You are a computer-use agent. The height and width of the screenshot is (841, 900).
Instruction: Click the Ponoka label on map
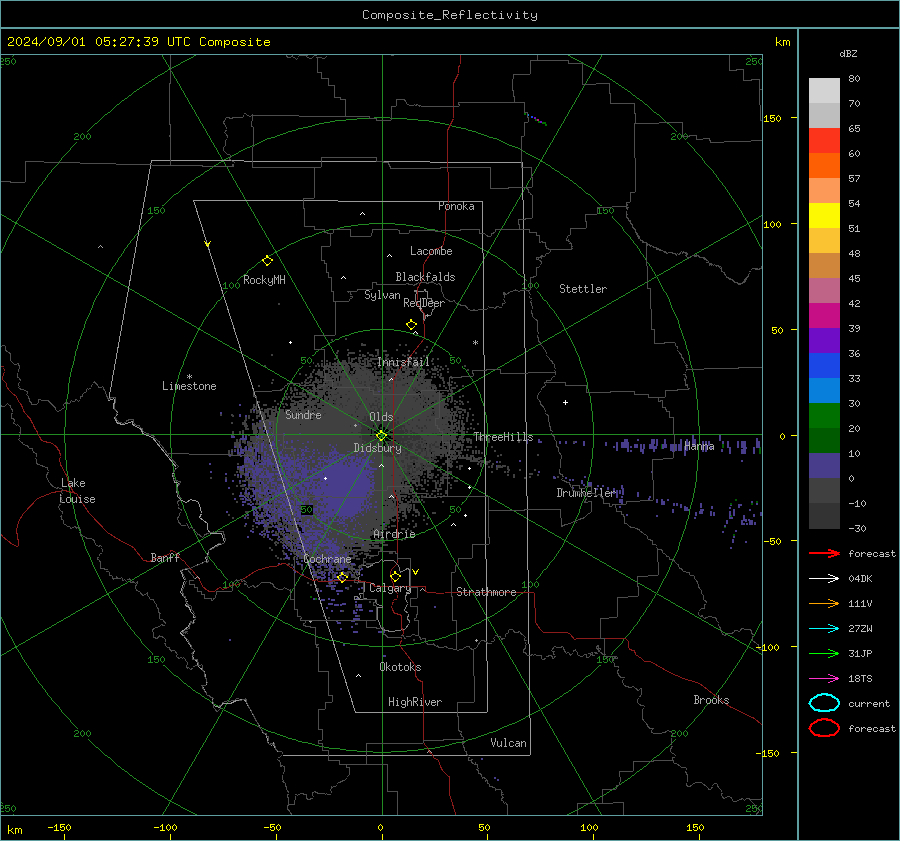(456, 206)
